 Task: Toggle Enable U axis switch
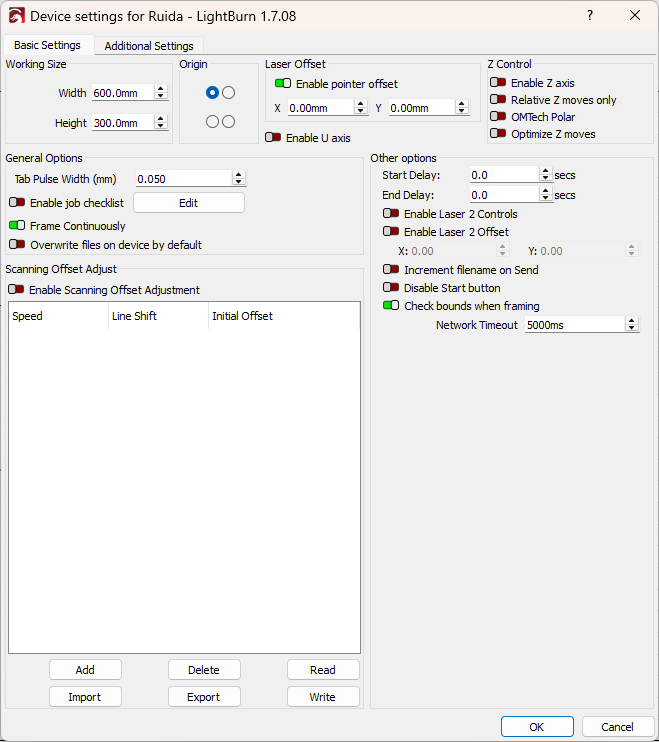click(x=273, y=137)
